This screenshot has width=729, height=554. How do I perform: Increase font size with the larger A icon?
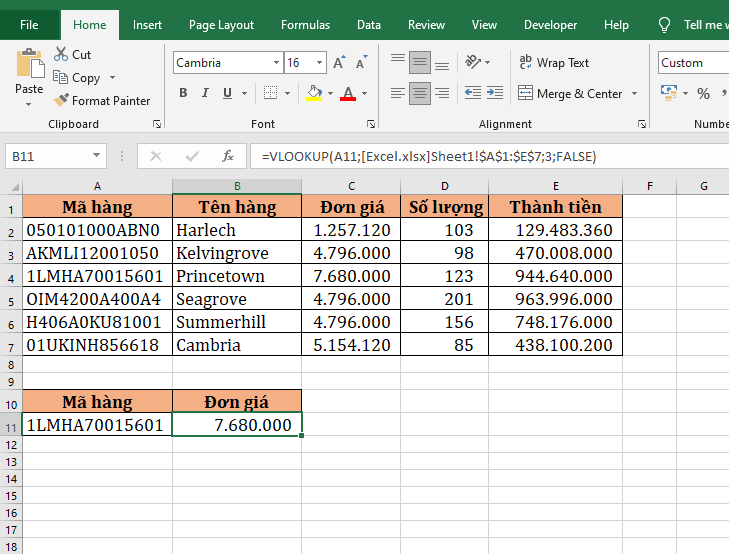click(339, 63)
